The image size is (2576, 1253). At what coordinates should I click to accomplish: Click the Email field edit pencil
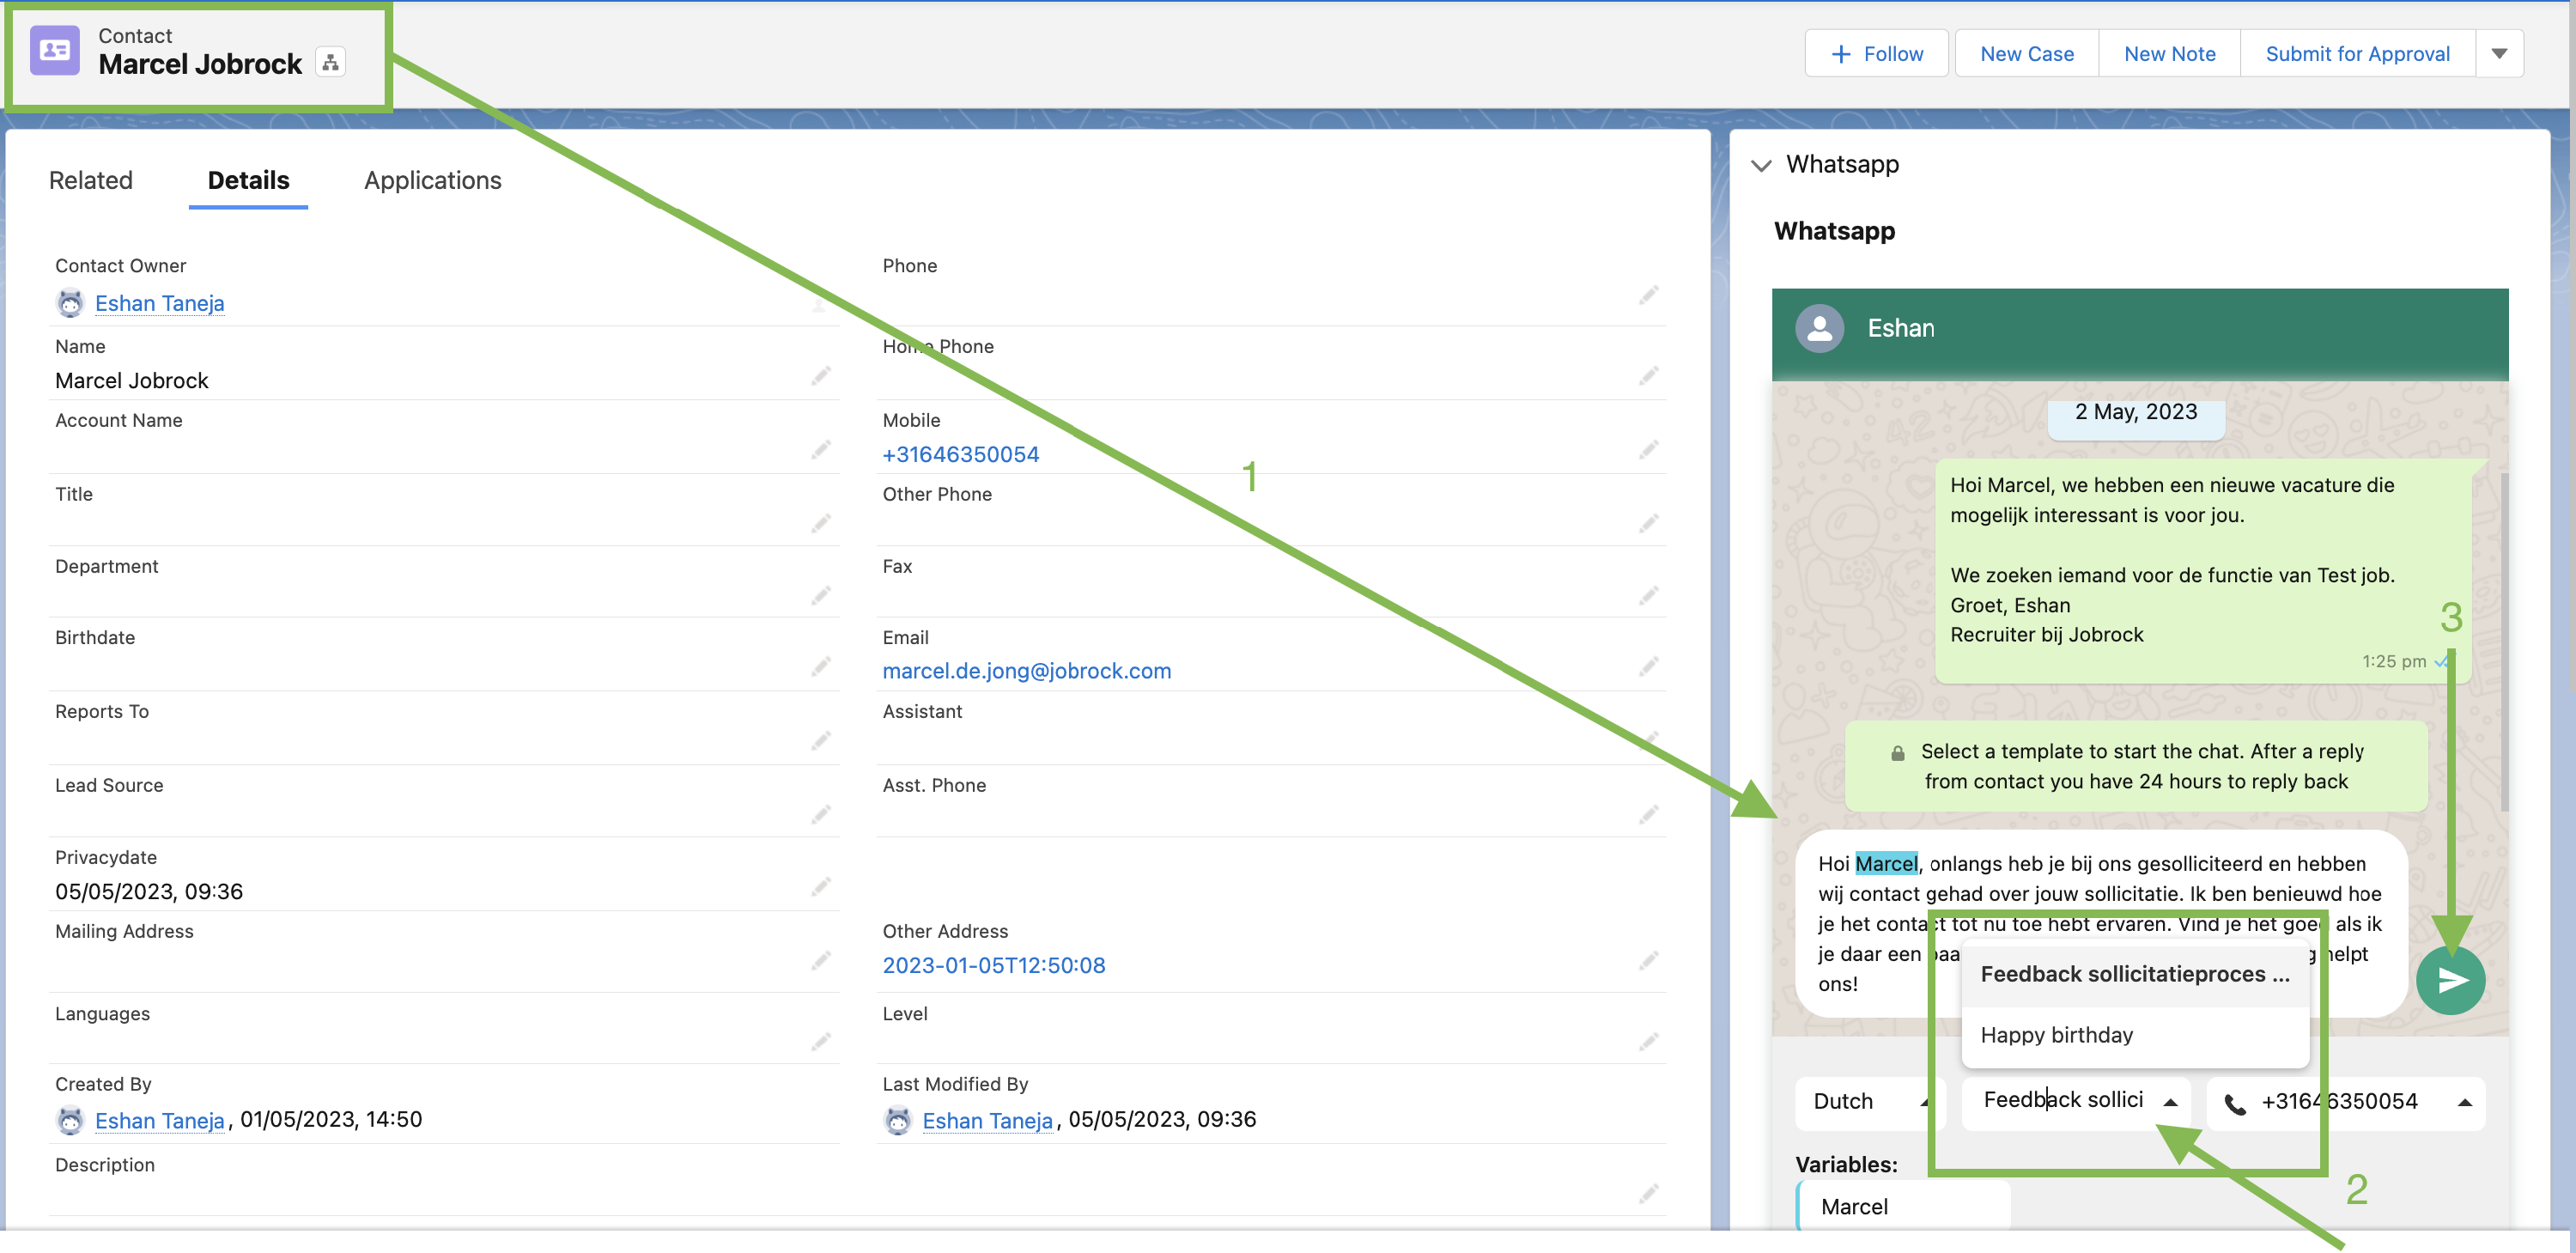[1648, 667]
